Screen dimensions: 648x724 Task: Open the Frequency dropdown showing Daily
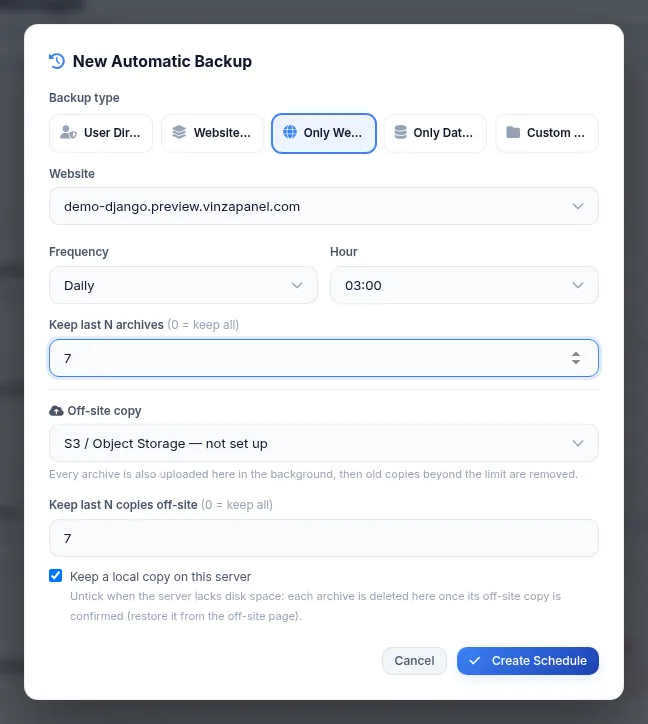(183, 285)
